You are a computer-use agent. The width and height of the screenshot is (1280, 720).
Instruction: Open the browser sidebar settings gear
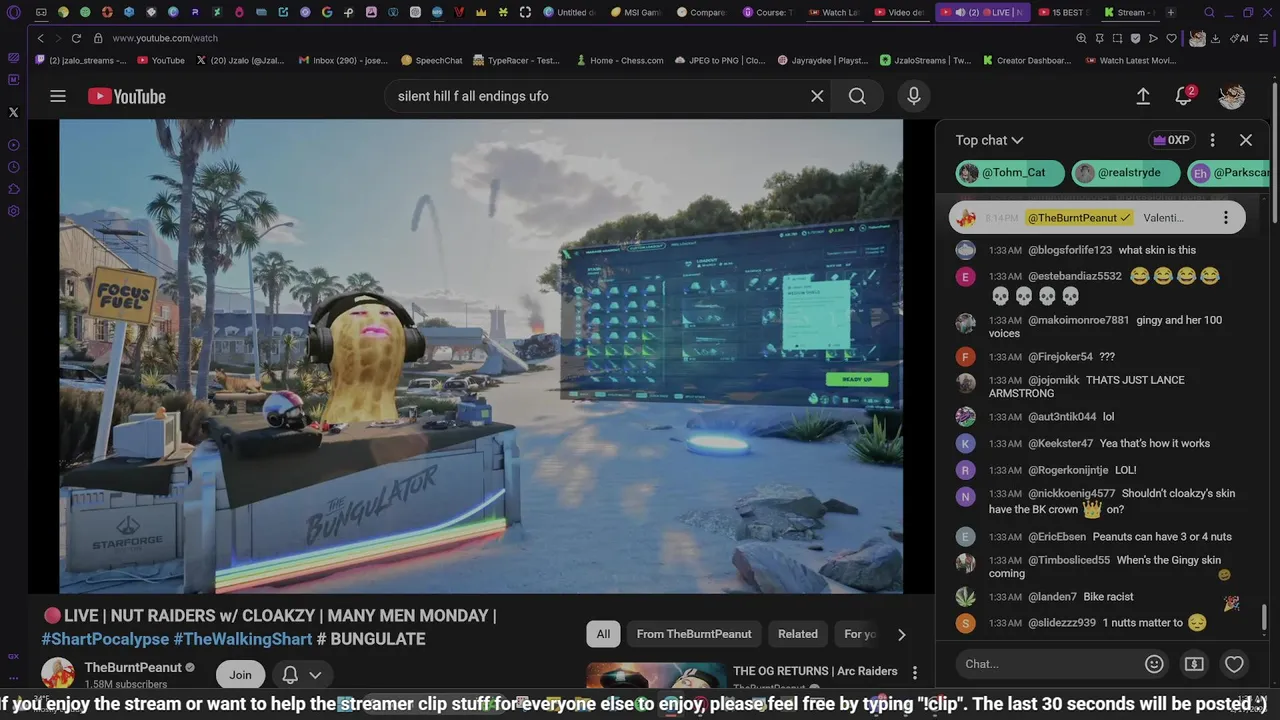(x=13, y=211)
